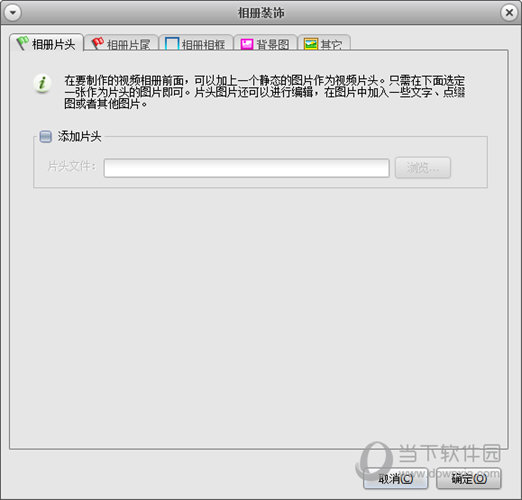Switch to the 相册相框 tab
Viewport: 522px width, 500px height.
196,43
